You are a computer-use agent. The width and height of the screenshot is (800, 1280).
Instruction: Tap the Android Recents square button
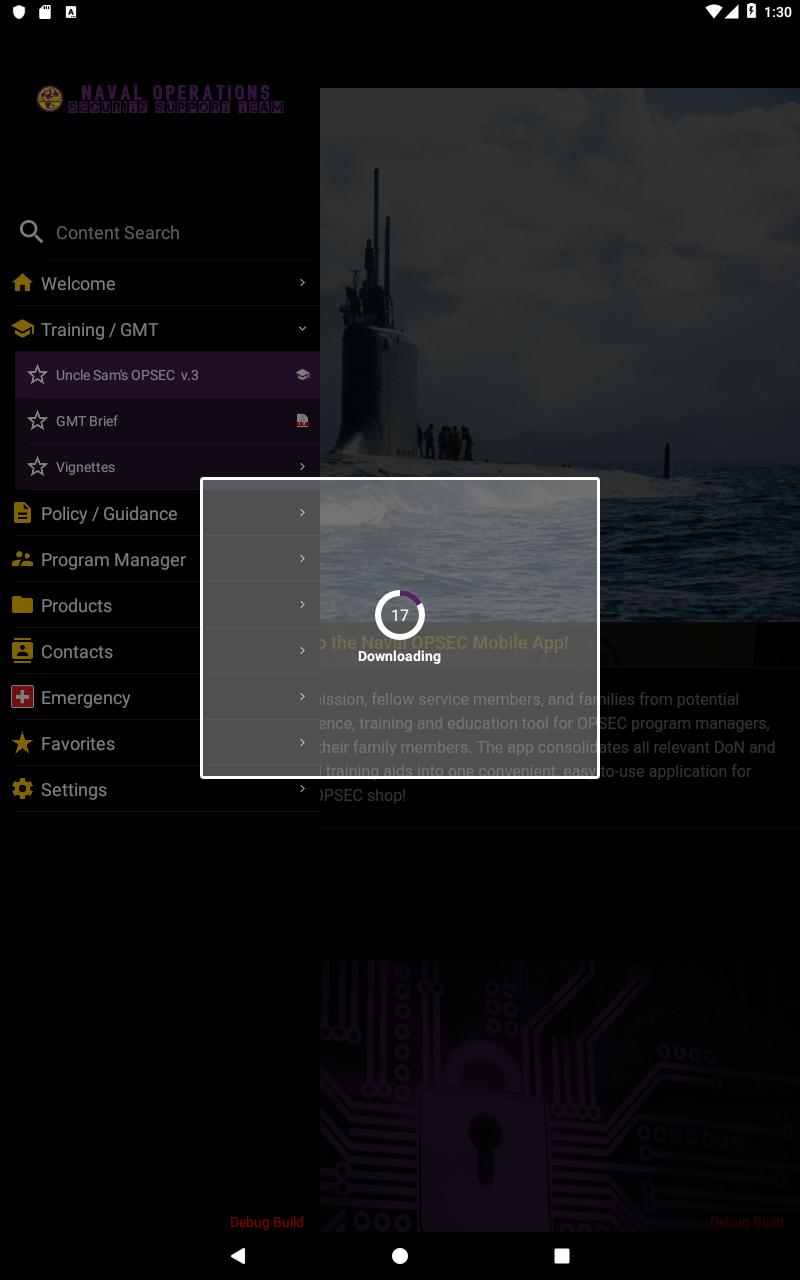(562, 1255)
